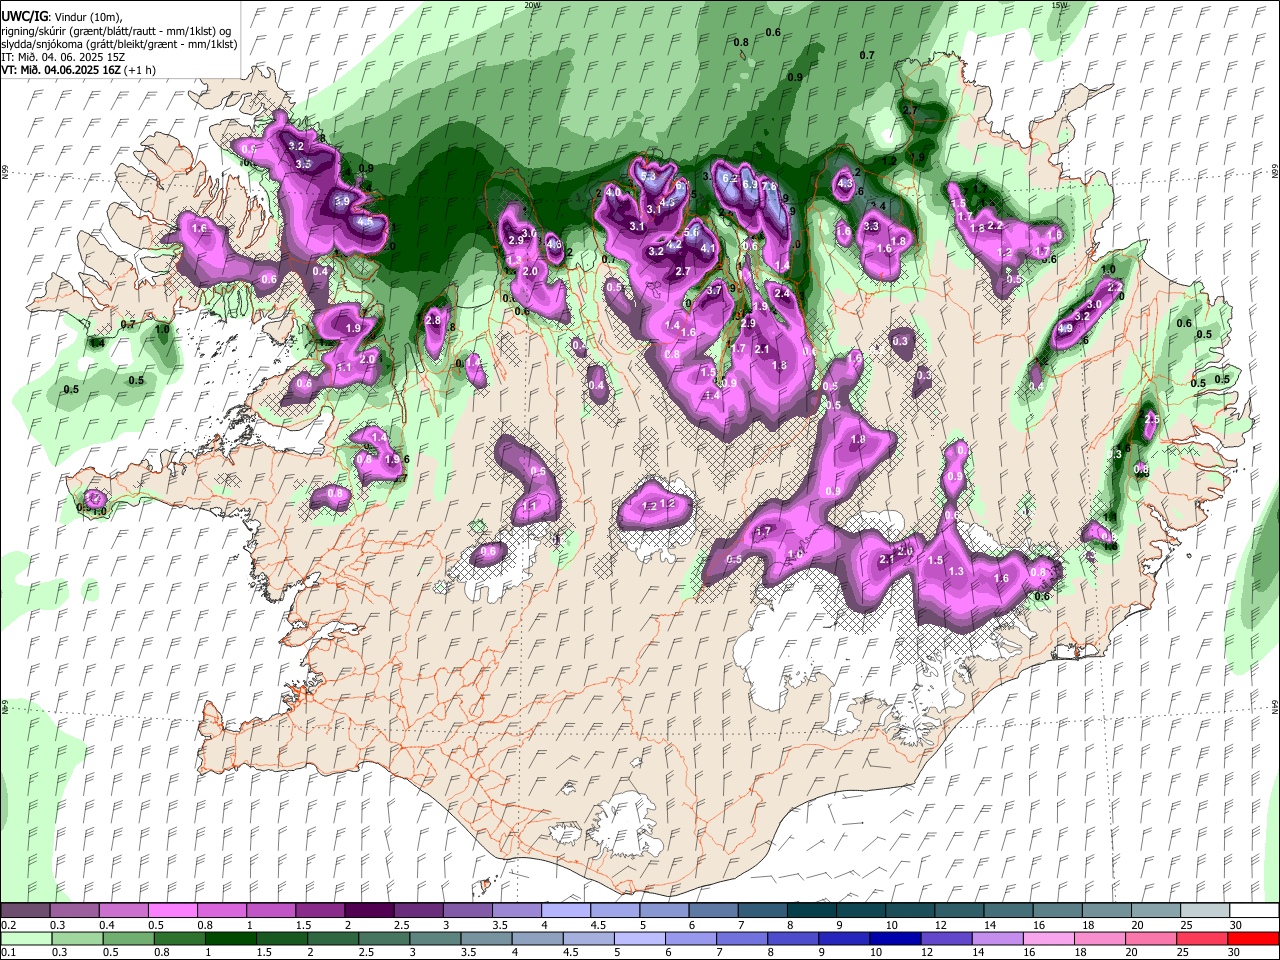The width and height of the screenshot is (1280, 960).
Task: Click the 6.2 precipitation value on the map
Action: coord(729,180)
